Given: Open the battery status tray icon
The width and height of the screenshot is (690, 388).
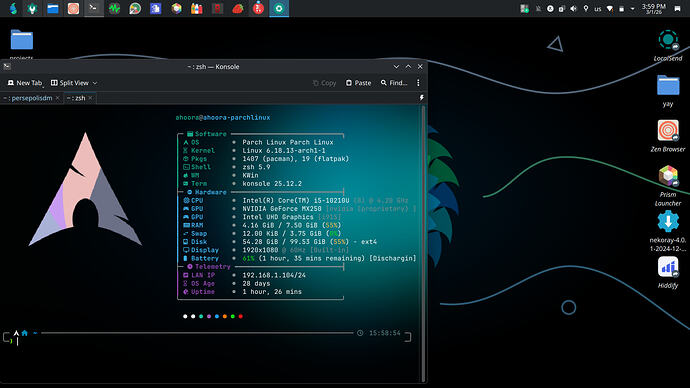Looking at the screenshot, I should click(621, 8).
